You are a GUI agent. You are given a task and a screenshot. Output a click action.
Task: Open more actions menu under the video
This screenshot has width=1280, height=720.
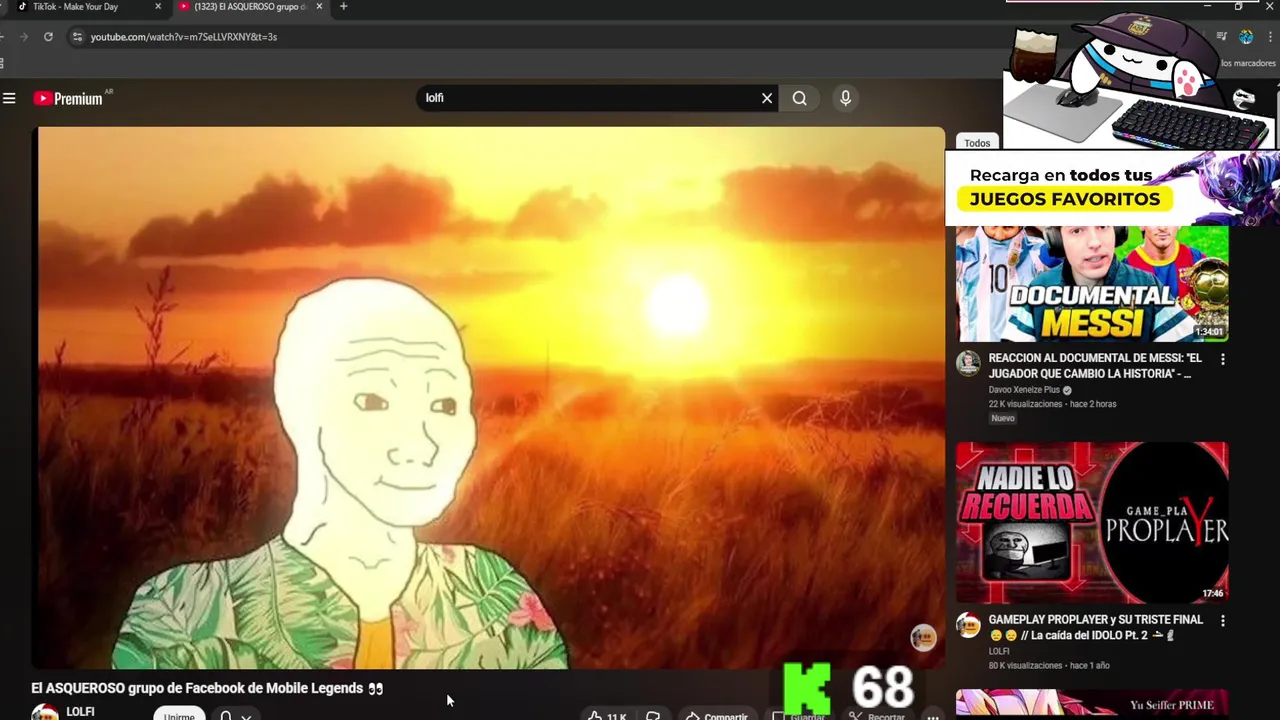pyautogui.click(x=932, y=716)
